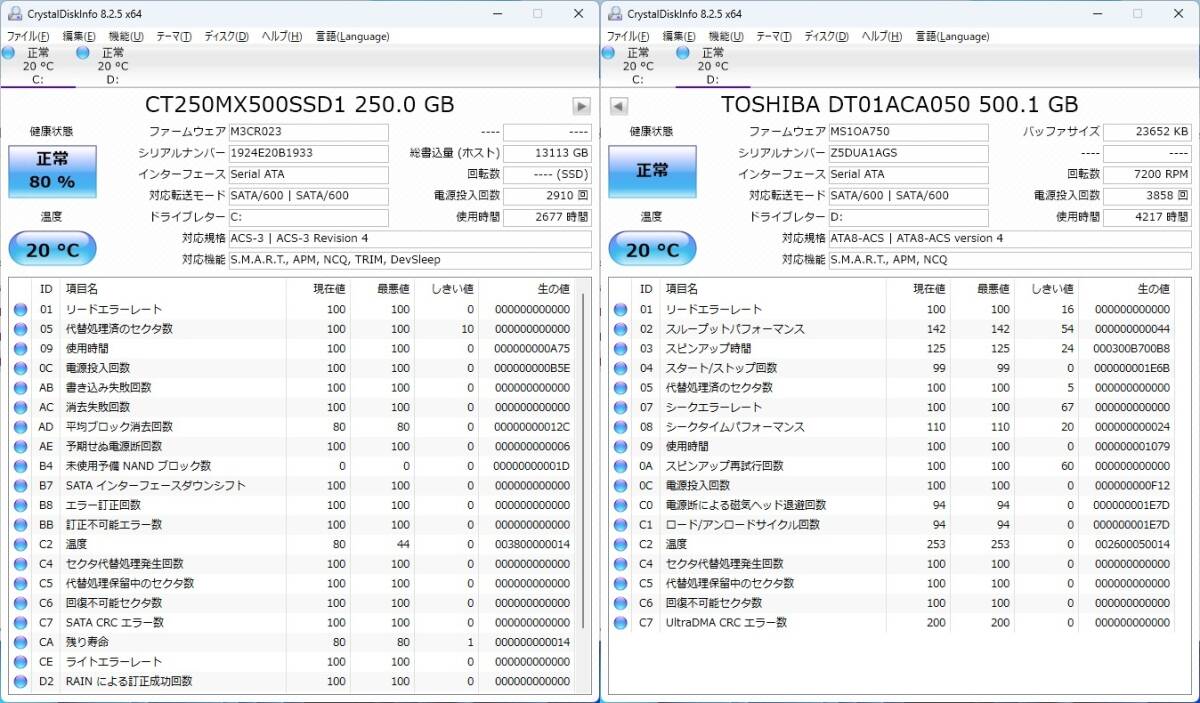Image resolution: width=1200 pixels, height=703 pixels.
Task: Select the SATA CRC エラー数 status orb
Action: pyautogui.click(x=21, y=623)
